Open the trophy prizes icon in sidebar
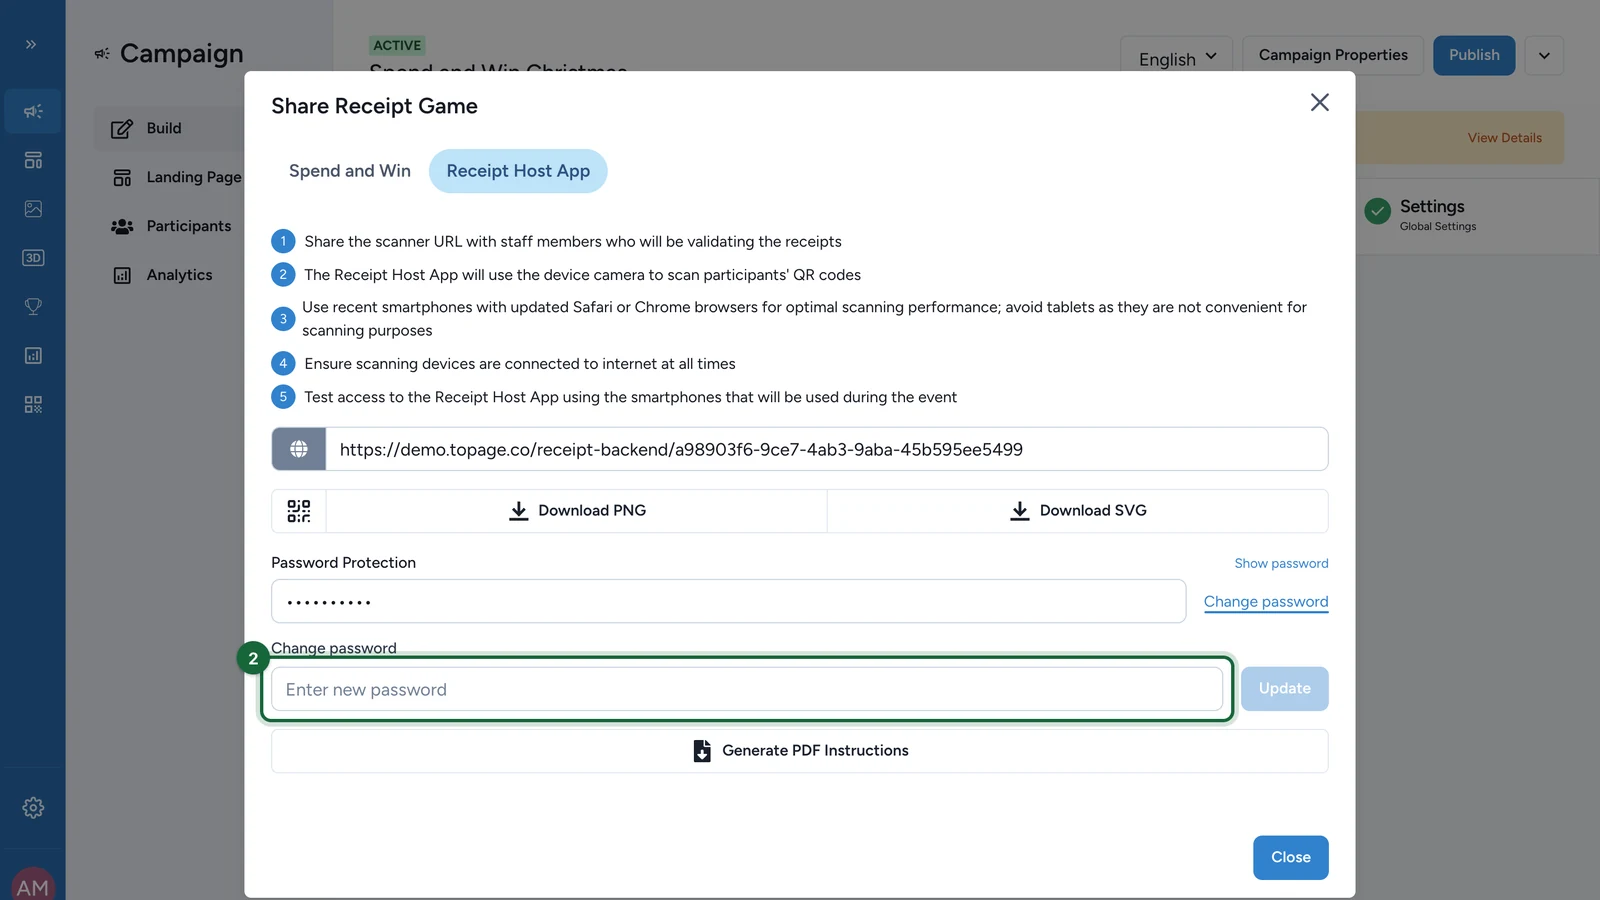Screen dimensions: 1600x900 click(33, 307)
